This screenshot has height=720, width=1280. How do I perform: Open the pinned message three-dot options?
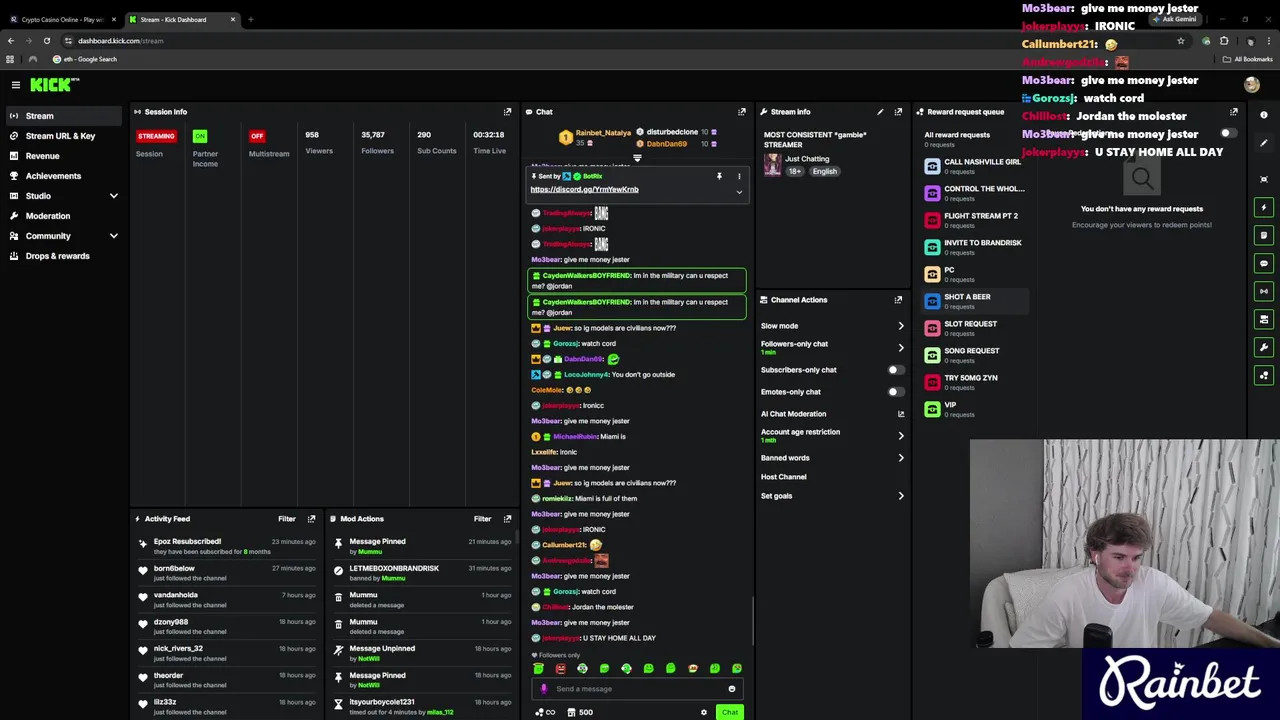739,177
